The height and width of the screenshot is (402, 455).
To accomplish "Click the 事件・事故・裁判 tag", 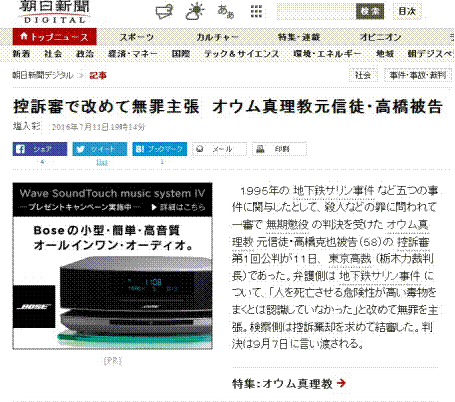I will pos(418,75).
